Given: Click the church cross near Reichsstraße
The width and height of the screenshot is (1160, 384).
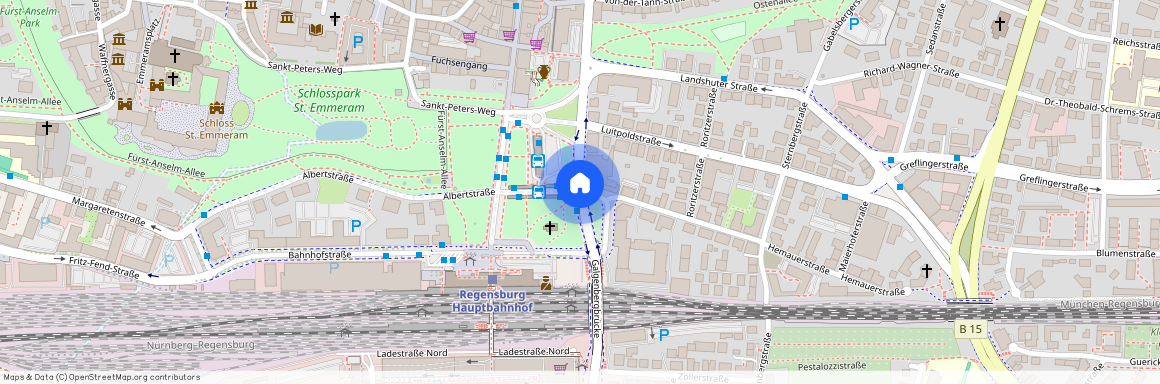Looking at the screenshot, I should point(999,24).
